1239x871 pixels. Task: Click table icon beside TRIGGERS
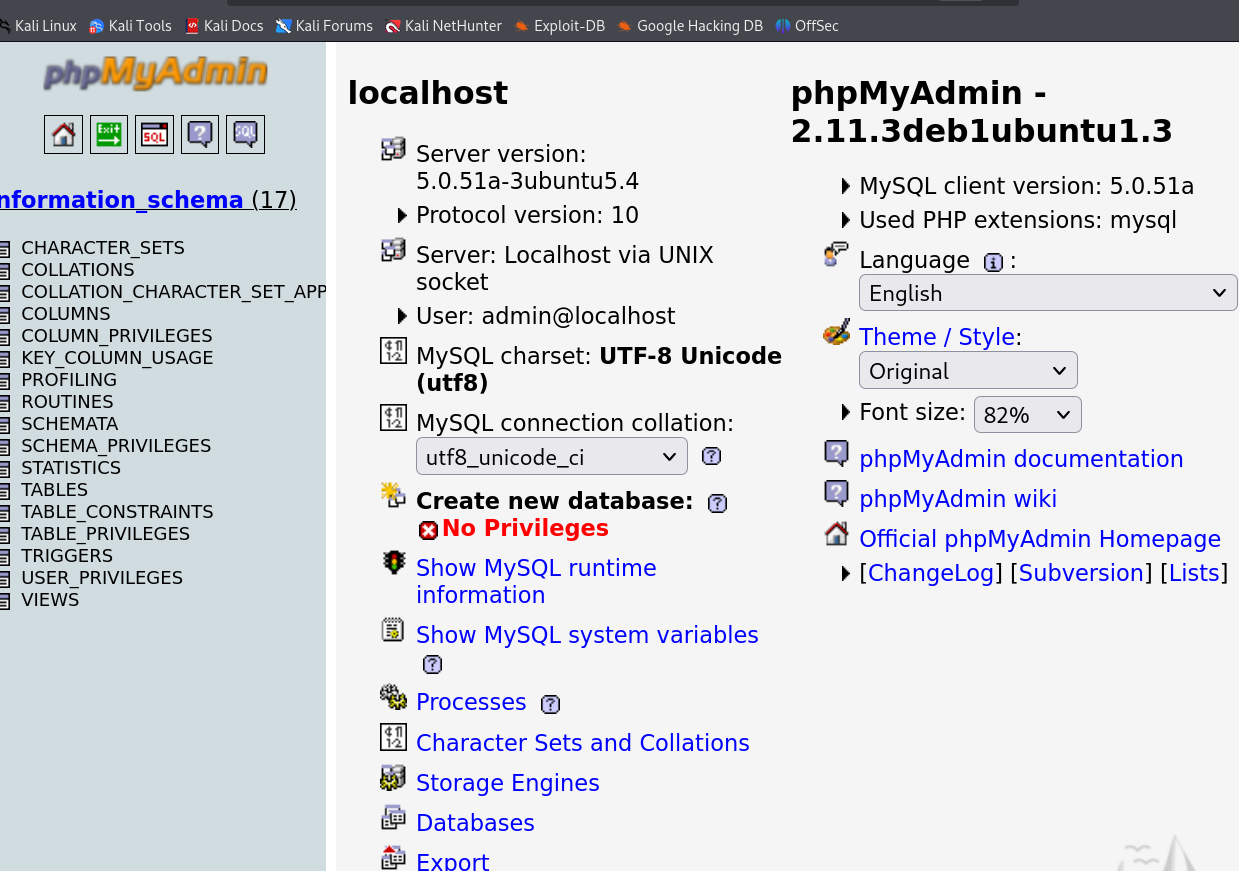click(x=5, y=556)
